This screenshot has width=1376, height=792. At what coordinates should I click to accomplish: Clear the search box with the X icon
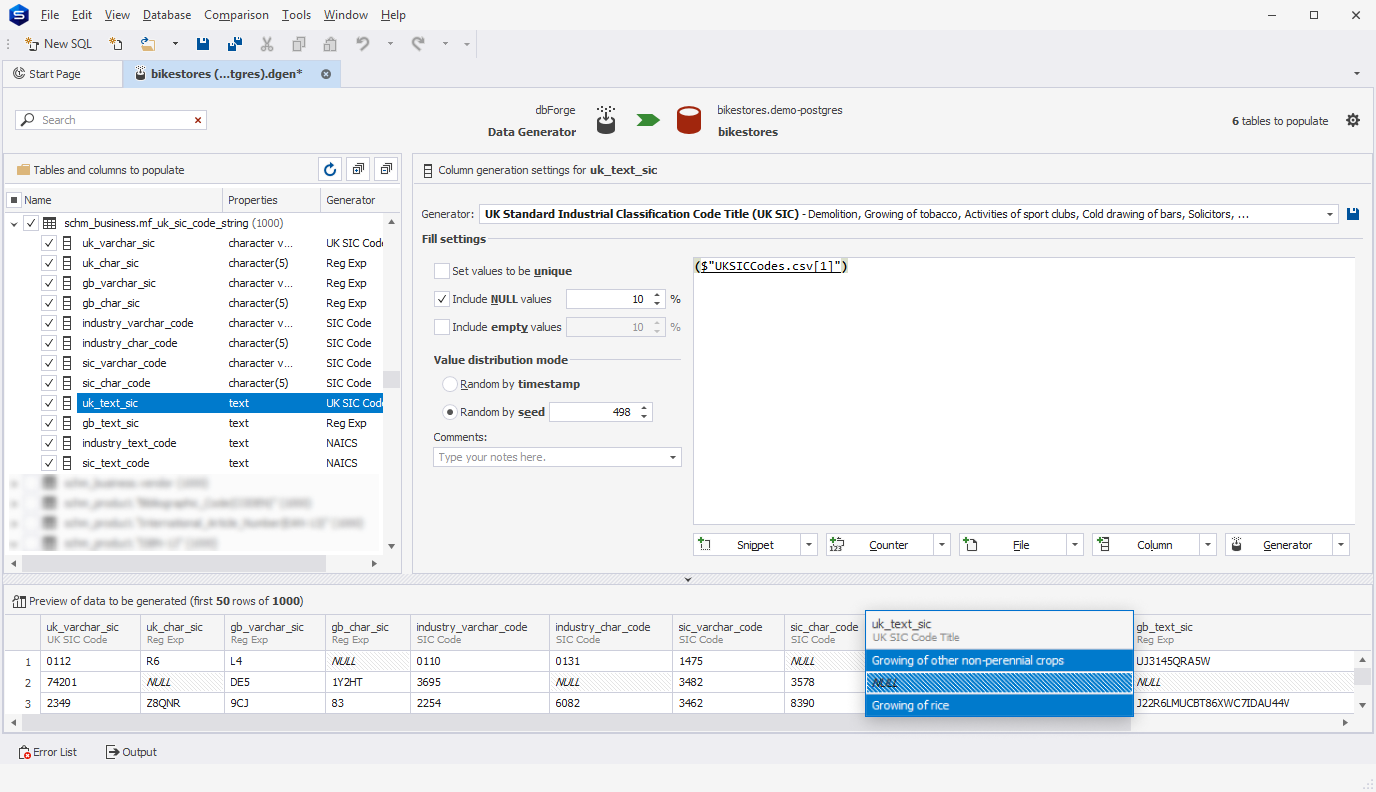click(198, 120)
